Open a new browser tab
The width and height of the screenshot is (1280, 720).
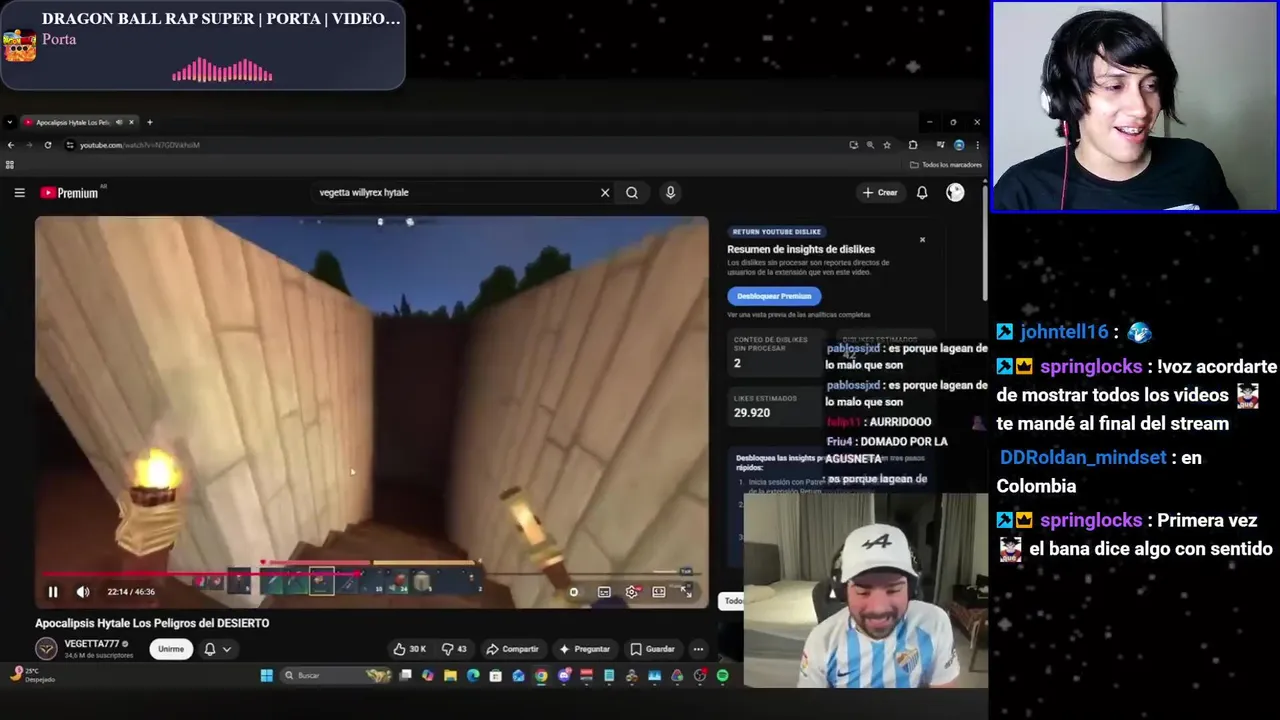coord(150,122)
